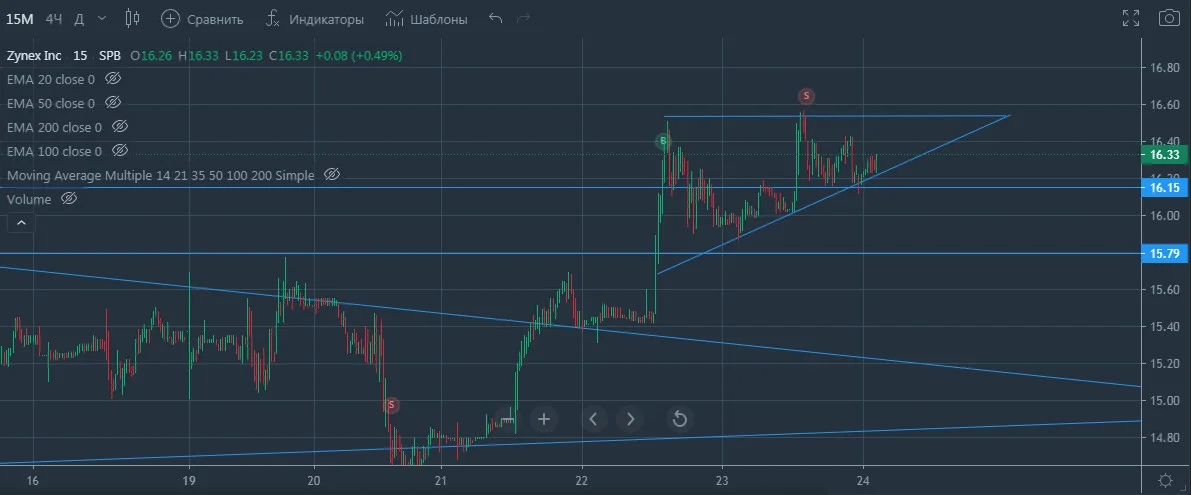Zoom in the chart with plus button
1191x495 pixels.
pyautogui.click(x=543, y=419)
